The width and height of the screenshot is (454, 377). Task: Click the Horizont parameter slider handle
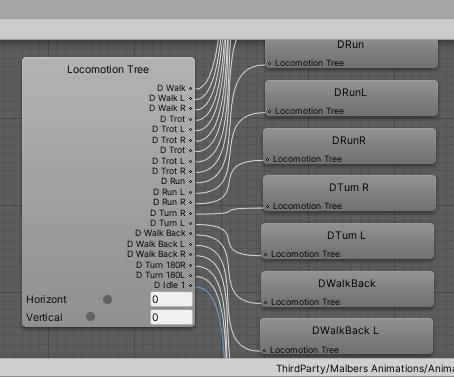[107, 299]
